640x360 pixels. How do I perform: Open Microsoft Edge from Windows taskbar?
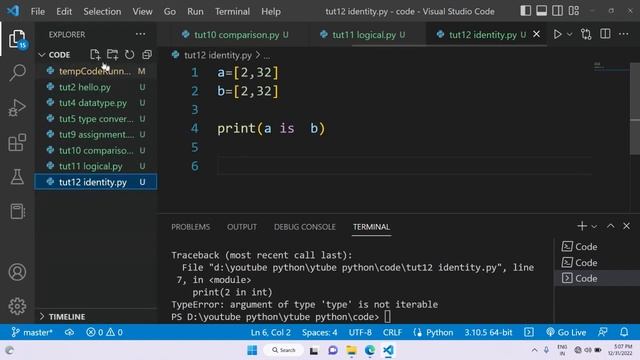(x=370, y=350)
